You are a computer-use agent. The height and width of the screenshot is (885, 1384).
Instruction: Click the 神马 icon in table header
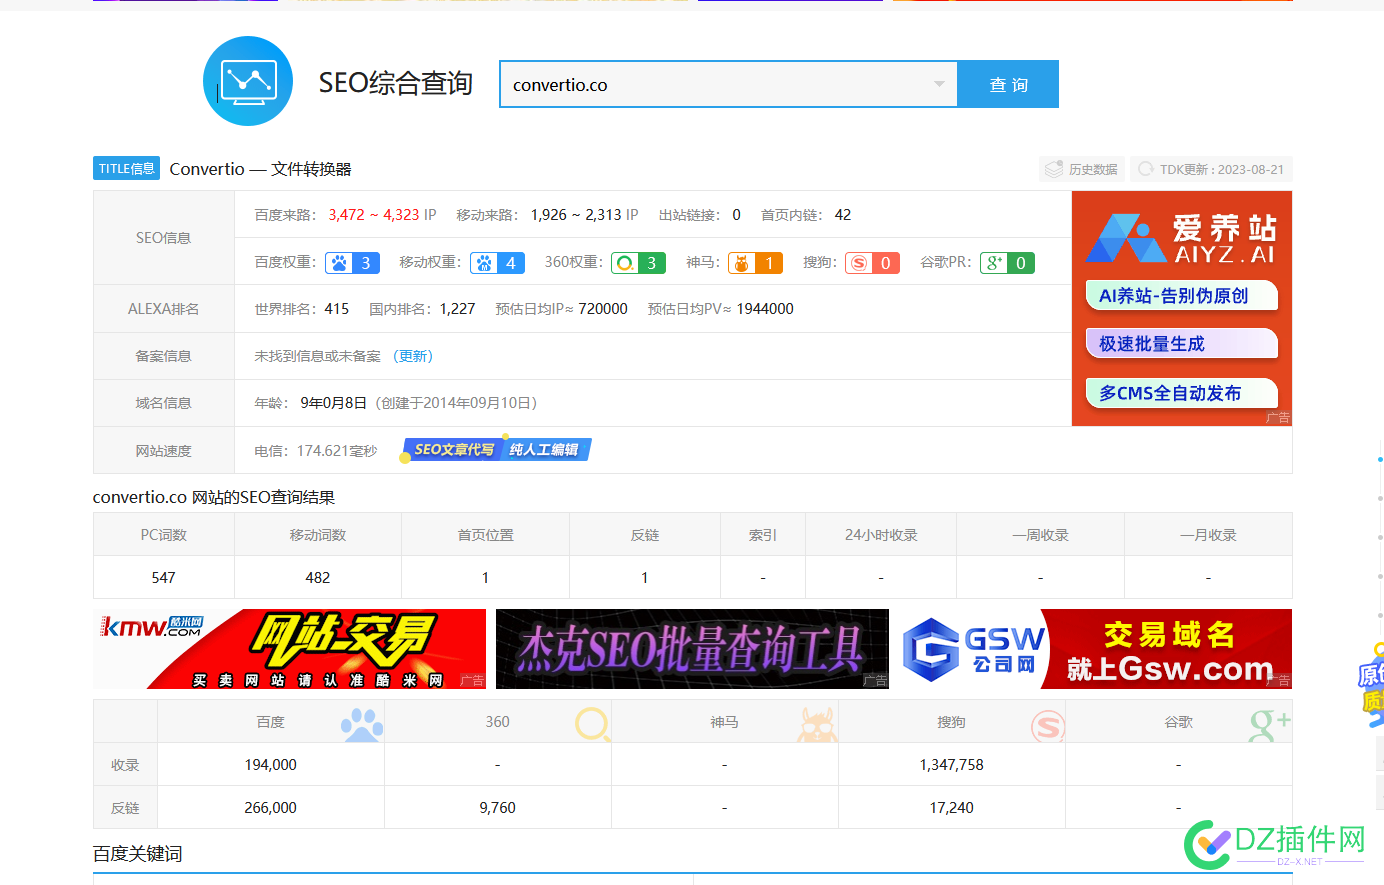(x=817, y=724)
